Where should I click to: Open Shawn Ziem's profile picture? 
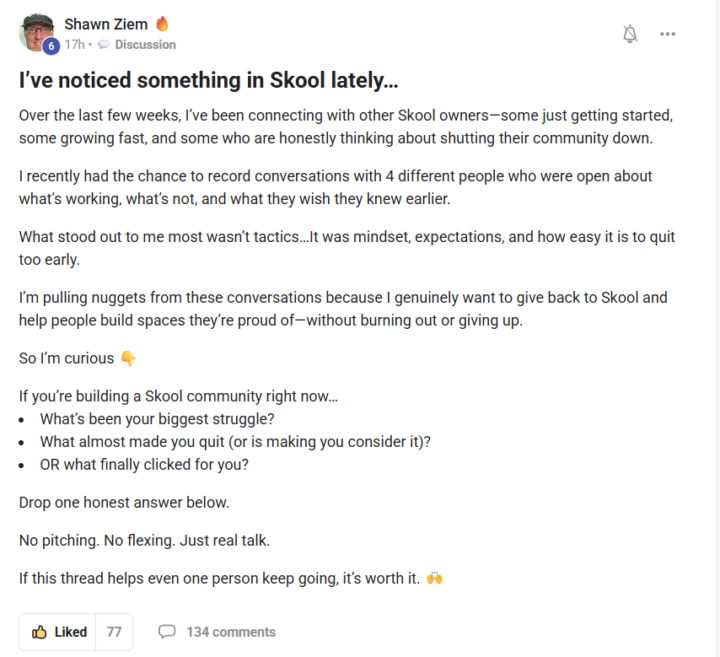(x=36, y=31)
